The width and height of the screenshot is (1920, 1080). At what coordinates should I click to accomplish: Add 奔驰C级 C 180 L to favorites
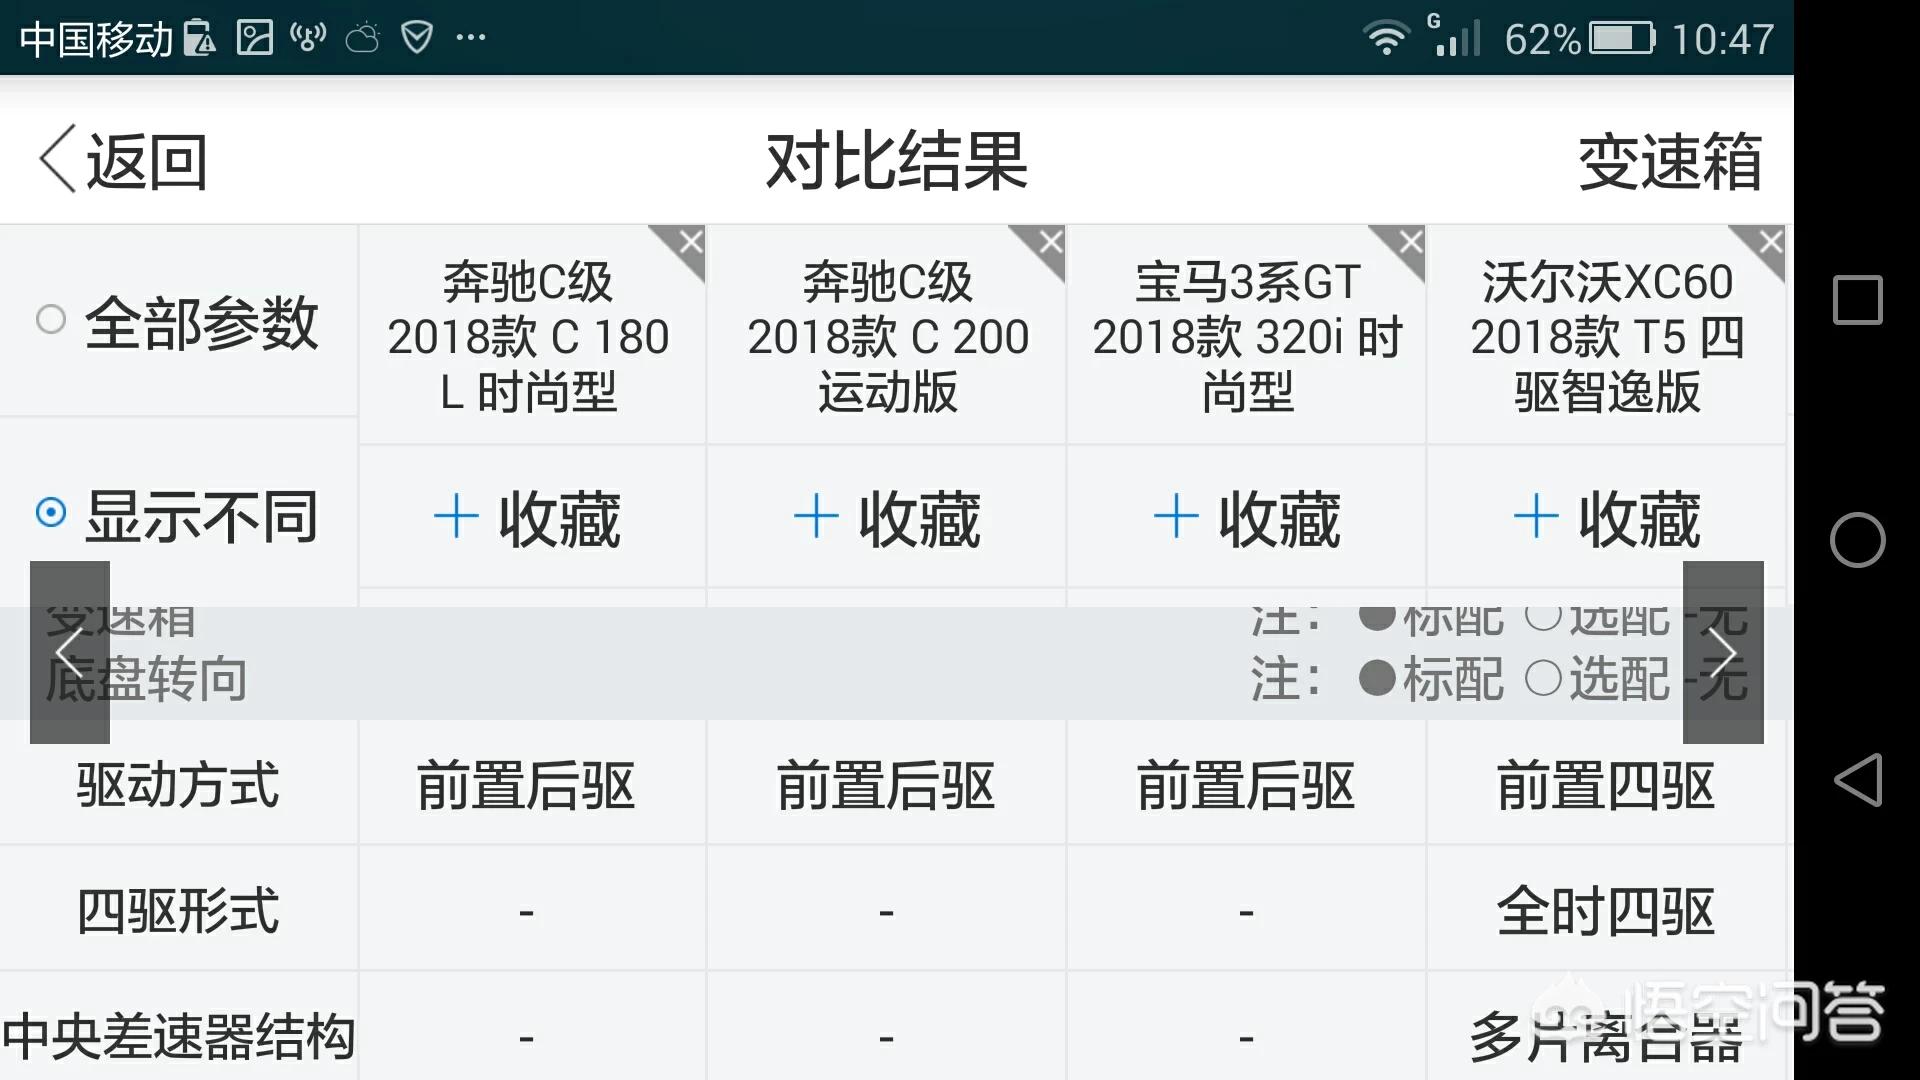[527, 518]
